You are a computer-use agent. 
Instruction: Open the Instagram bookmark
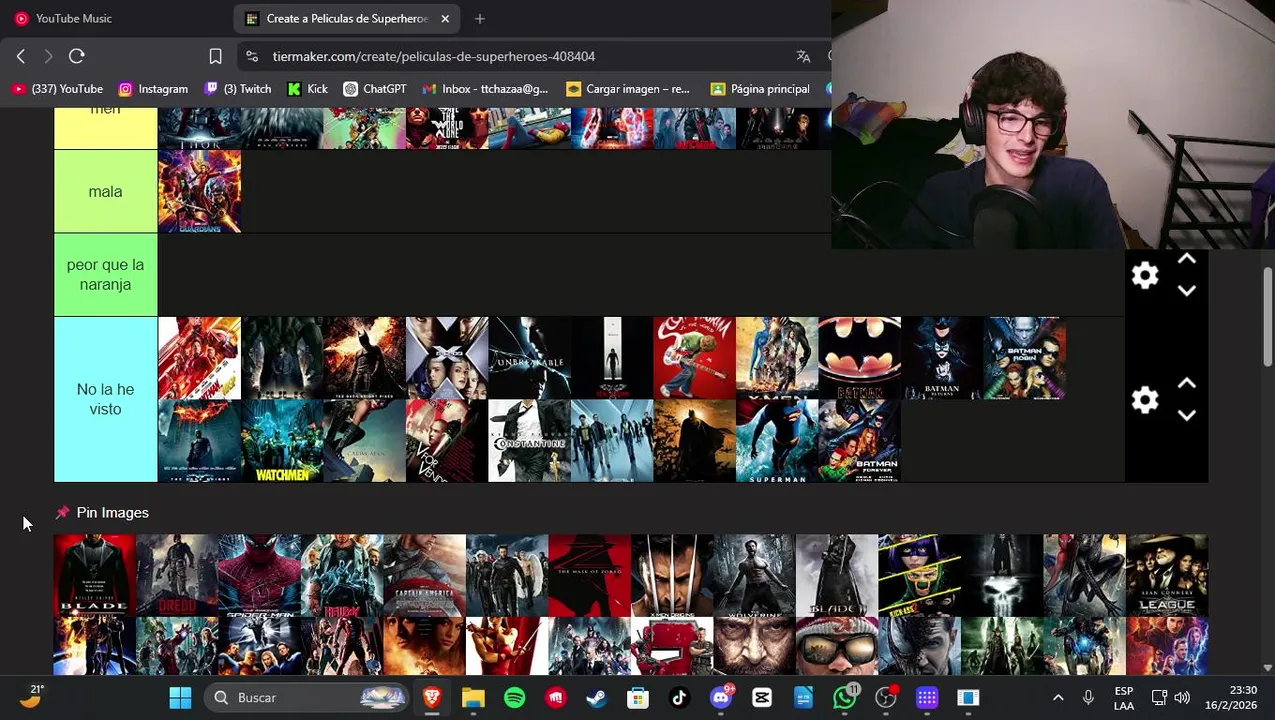click(x=153, y=89)
